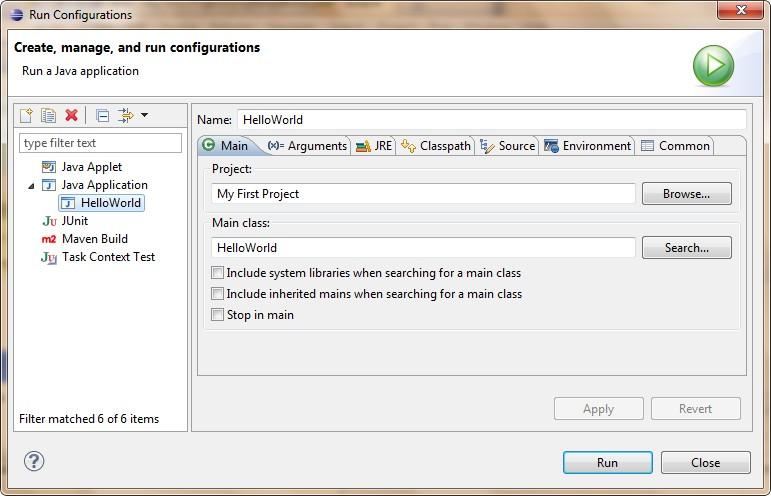Screen dimensions: 771x496
Task: Click the Project text field
Action: pos(423,194)
